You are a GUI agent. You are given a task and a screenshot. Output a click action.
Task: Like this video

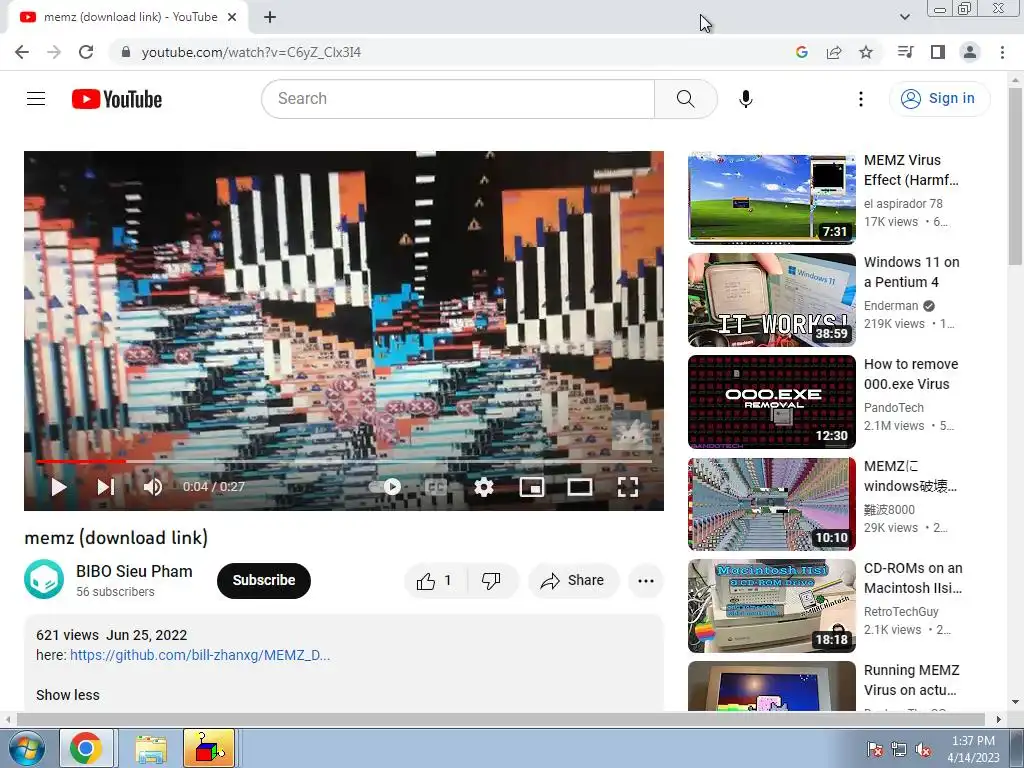436,581
